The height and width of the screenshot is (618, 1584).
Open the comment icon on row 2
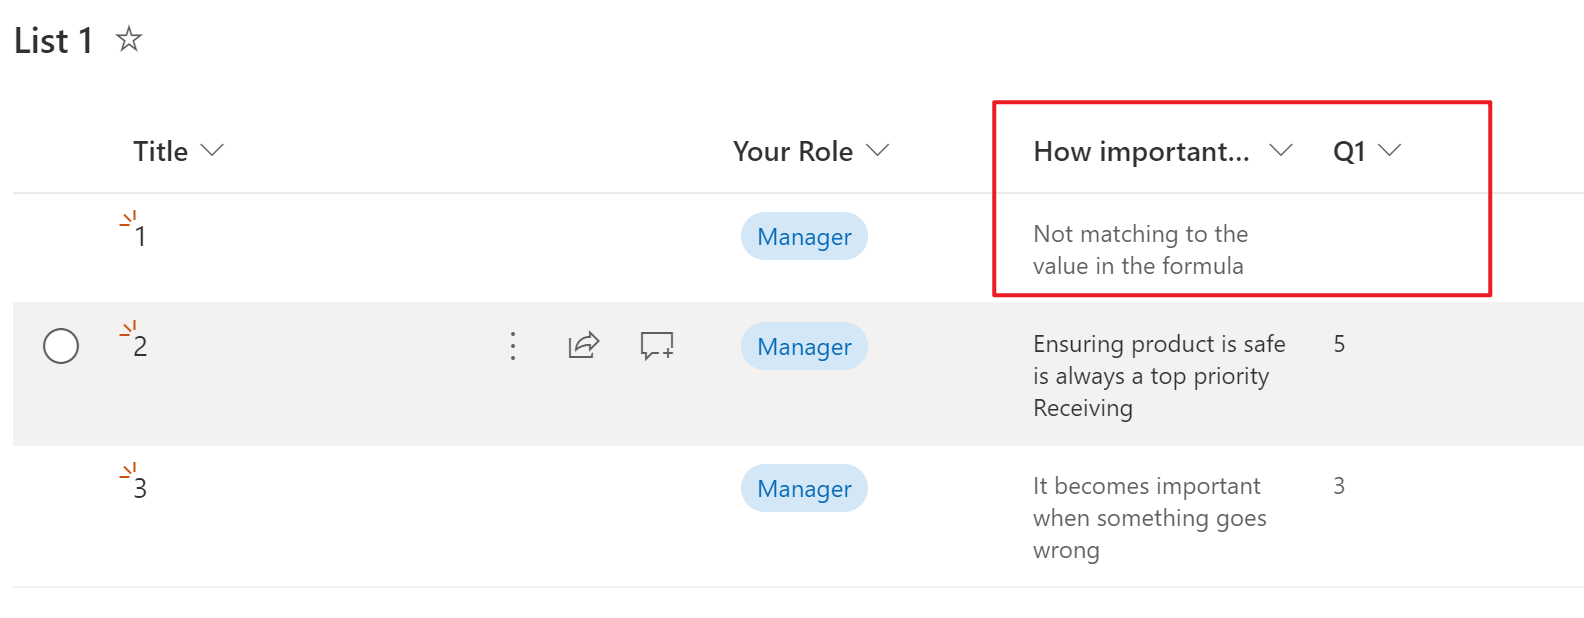657,346
